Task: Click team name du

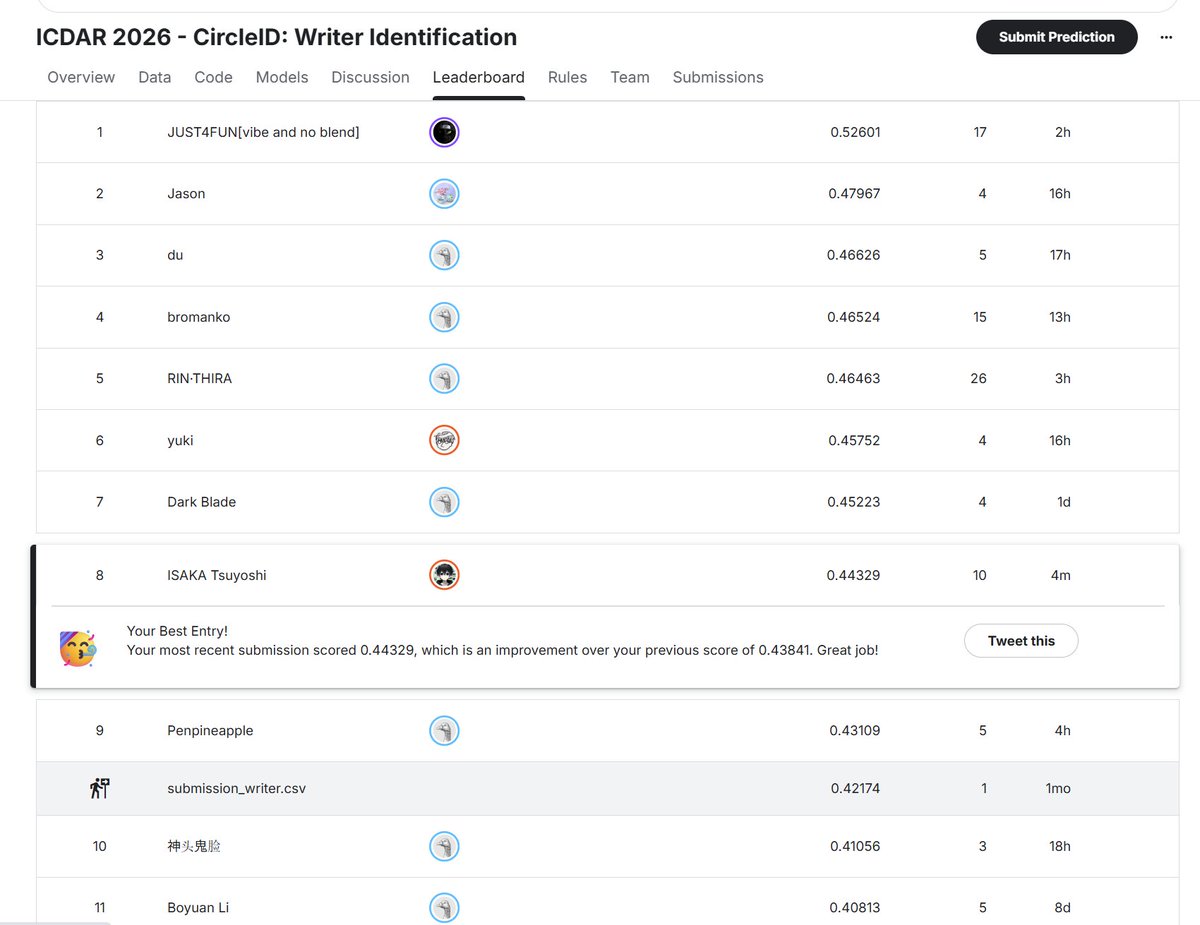Action: point(175,255)
